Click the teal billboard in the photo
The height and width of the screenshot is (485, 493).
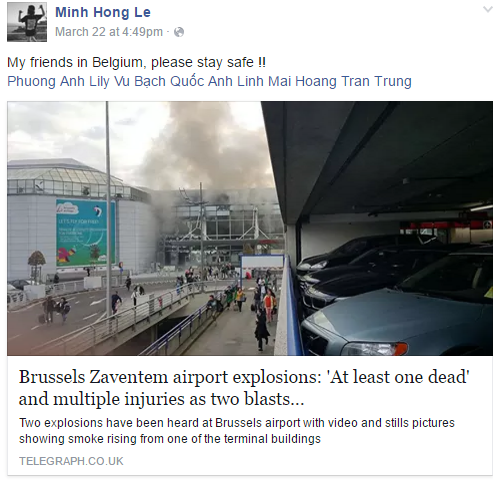tap(85, 232)
